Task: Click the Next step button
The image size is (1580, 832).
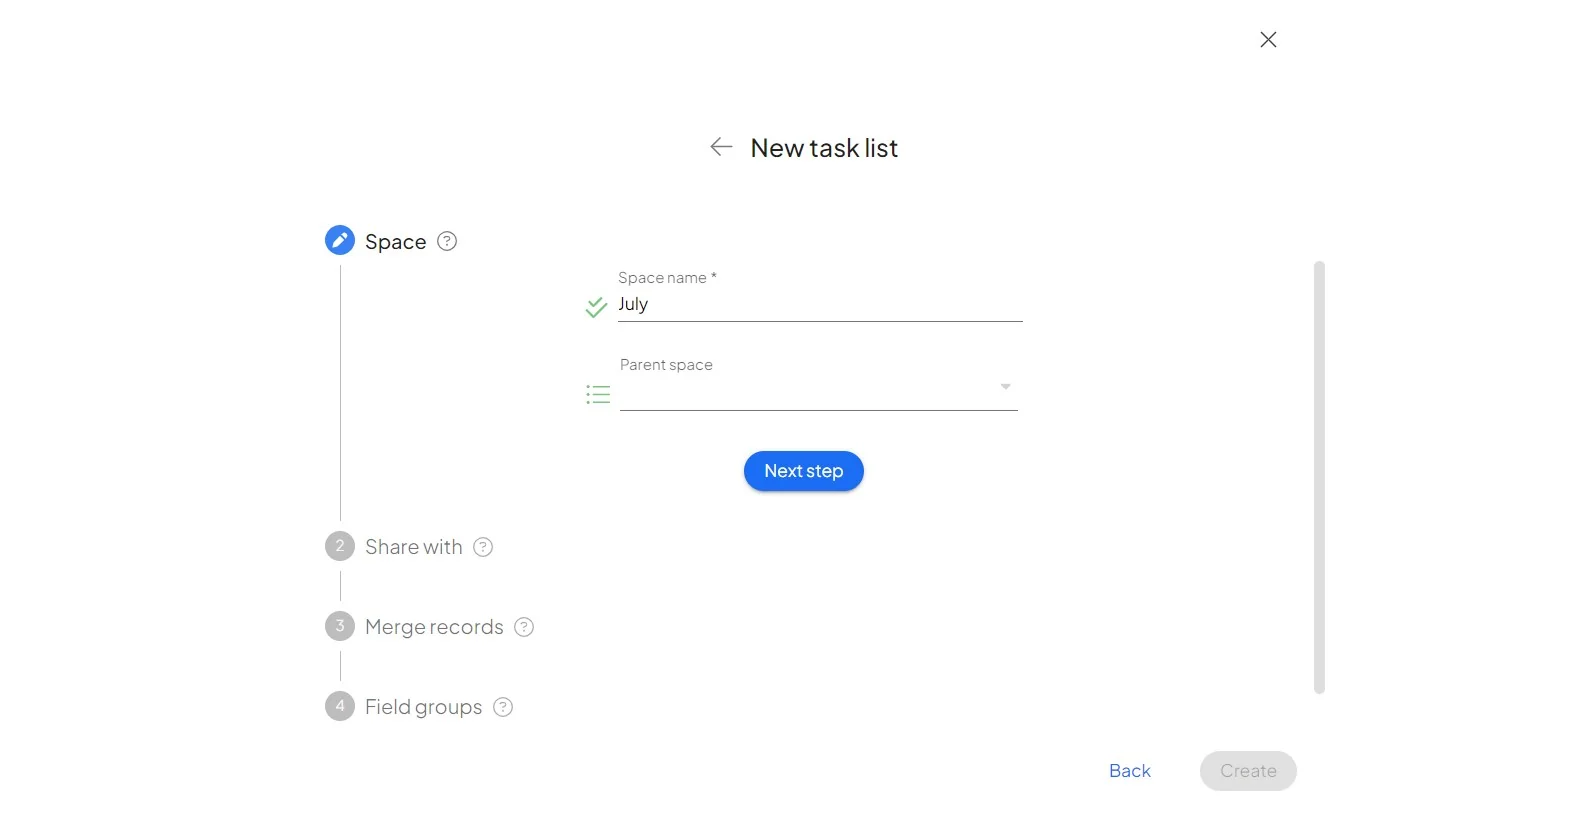Action: (x=804, y=471)
